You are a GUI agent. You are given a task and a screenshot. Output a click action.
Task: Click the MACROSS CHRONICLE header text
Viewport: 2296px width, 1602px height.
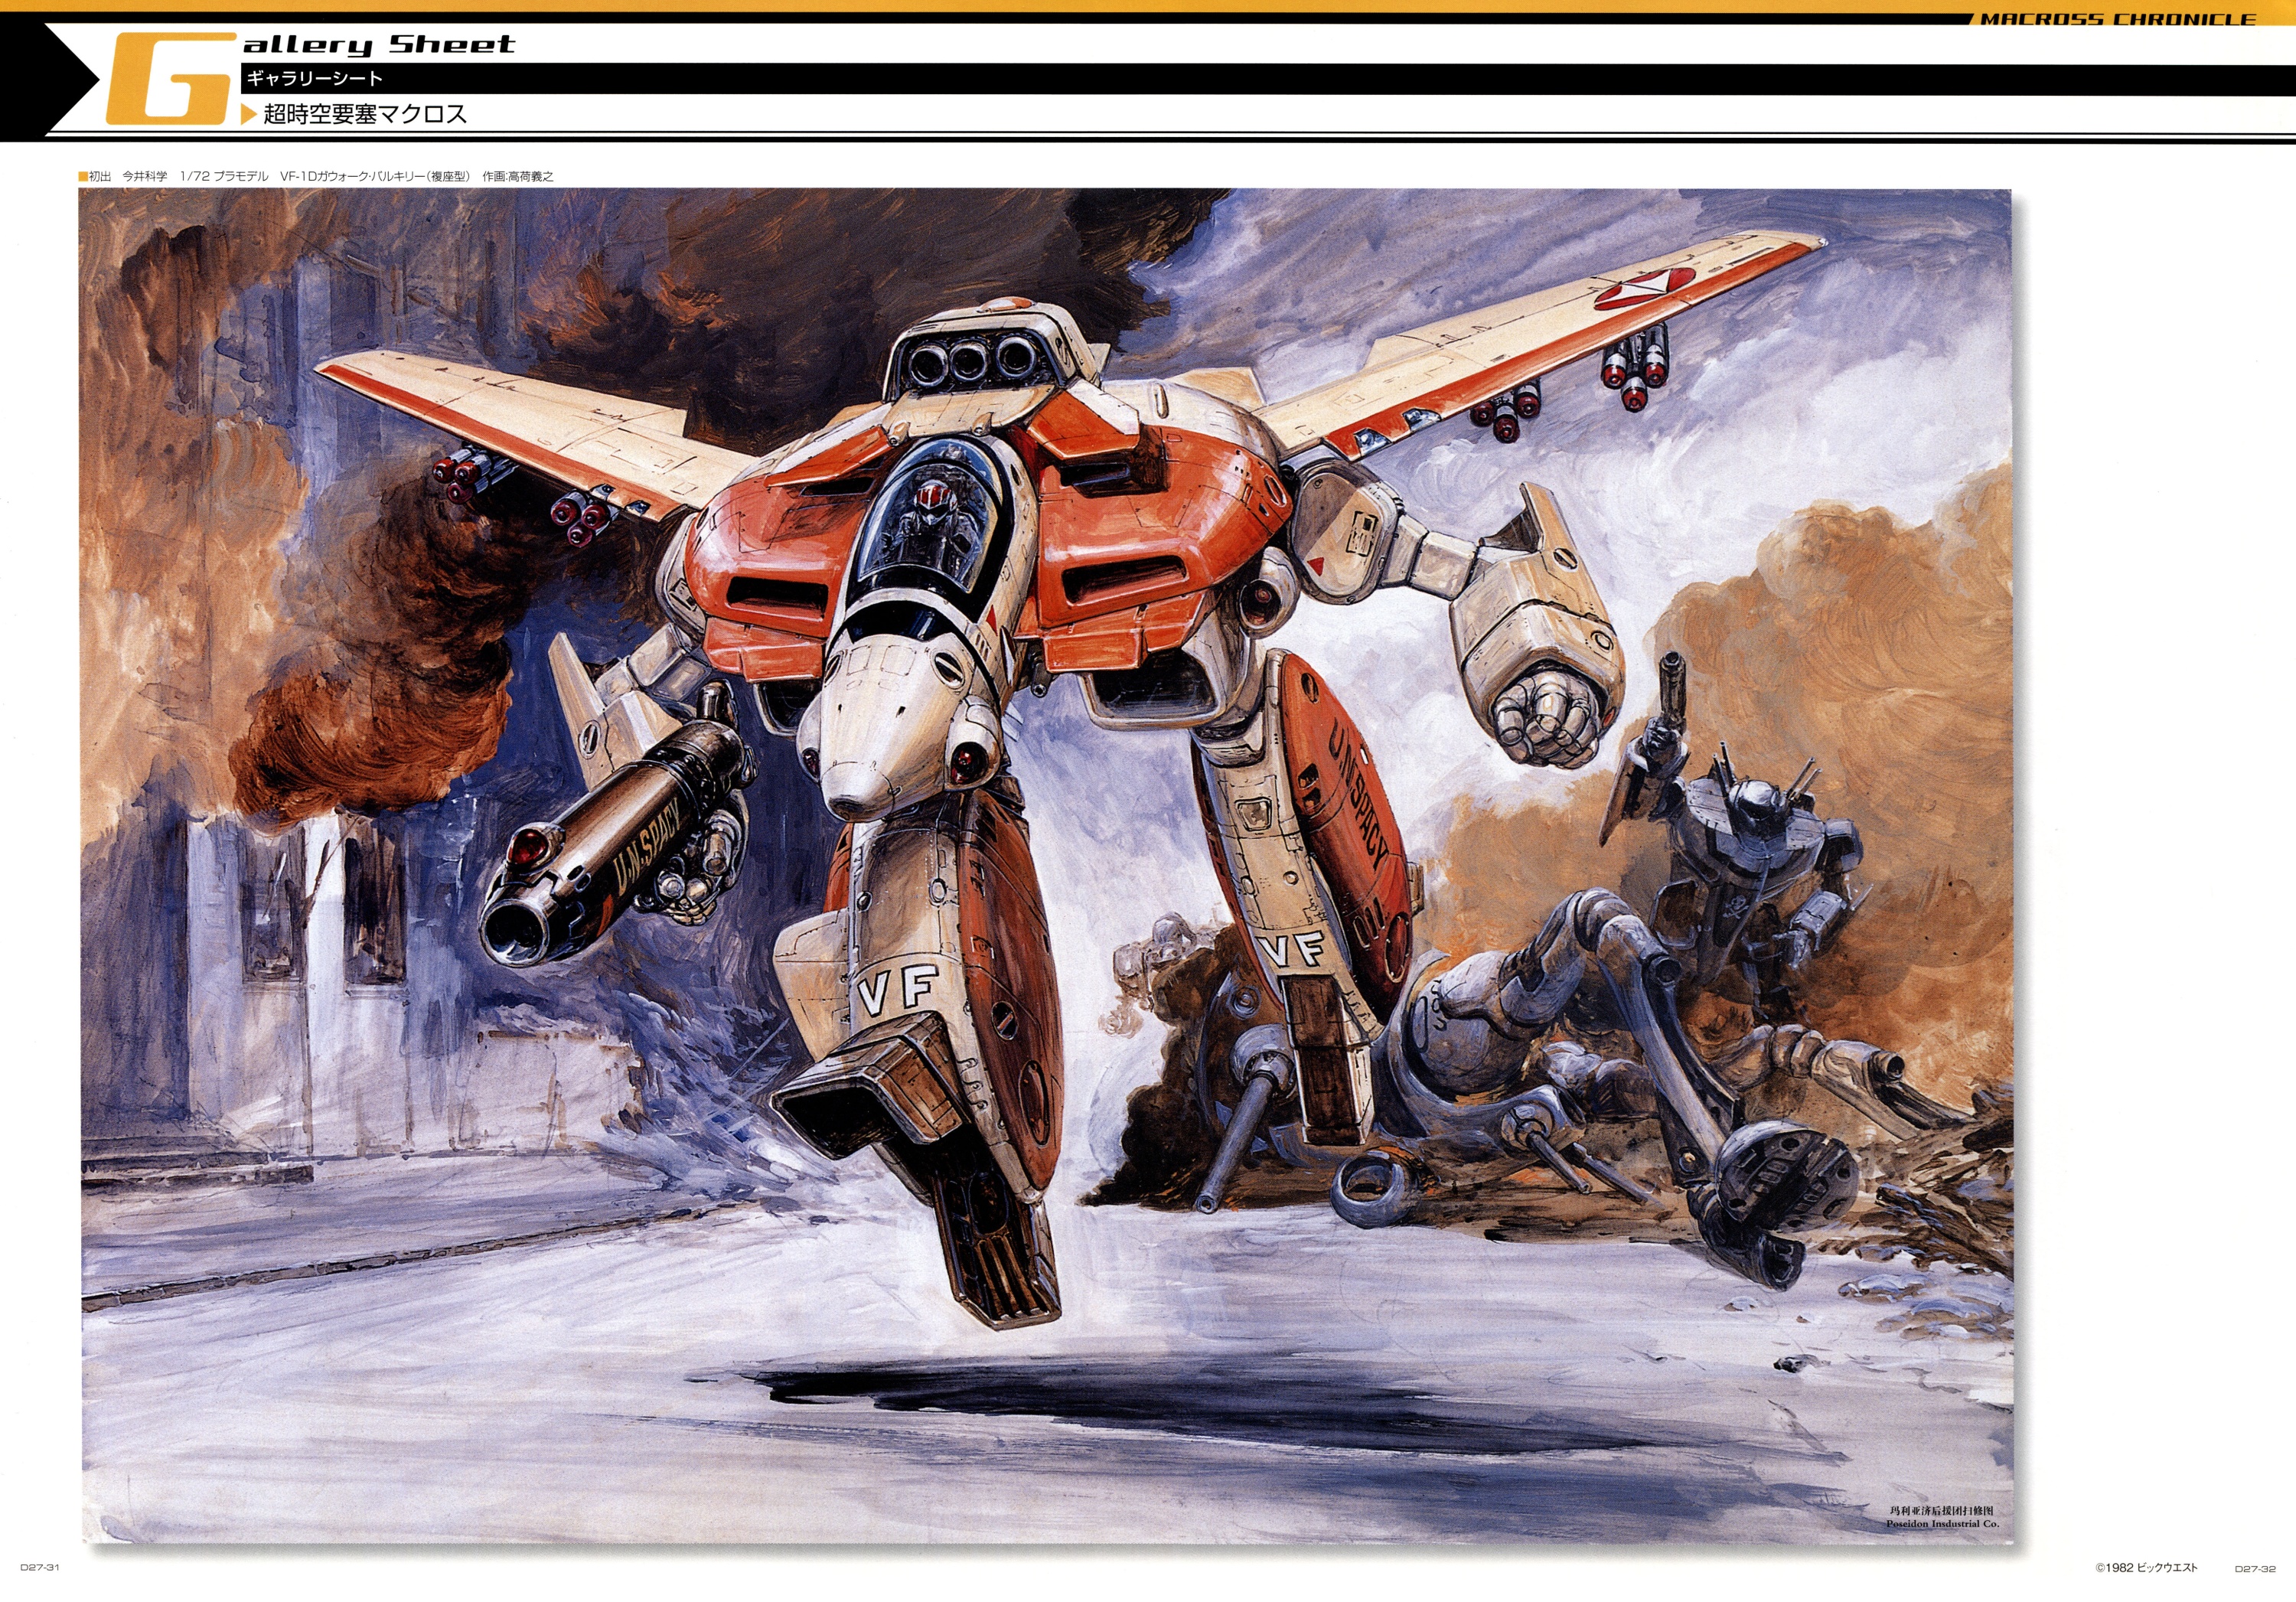tap(2118, 19)
